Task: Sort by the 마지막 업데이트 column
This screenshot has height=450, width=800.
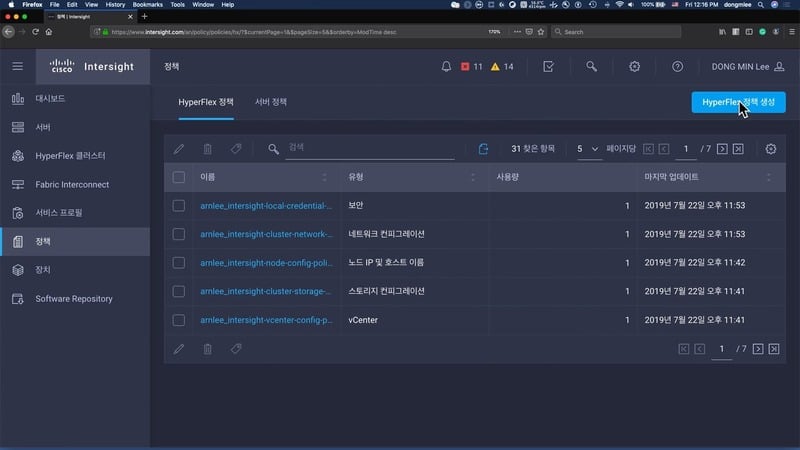Action: pos(768,177)
